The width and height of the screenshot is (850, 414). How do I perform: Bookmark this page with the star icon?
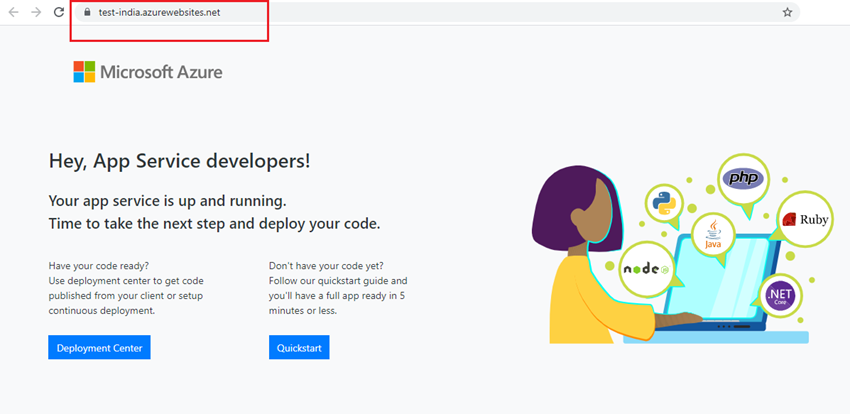(x=787, y=12)
